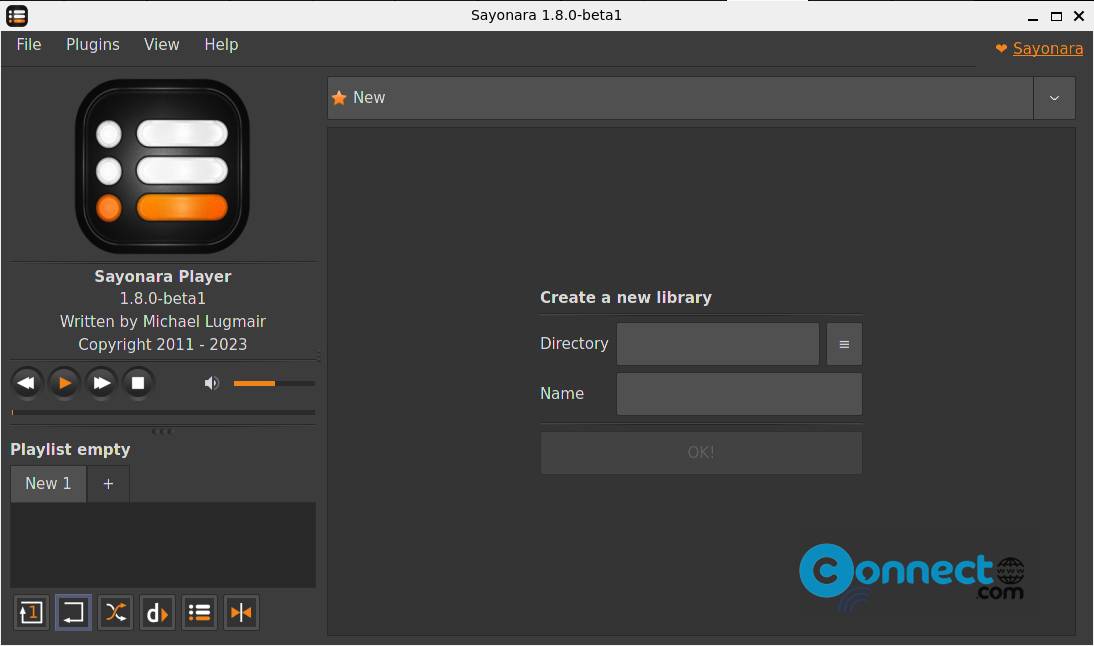Select the New 1 playlist tab
1094x646 pixels.
48,483
